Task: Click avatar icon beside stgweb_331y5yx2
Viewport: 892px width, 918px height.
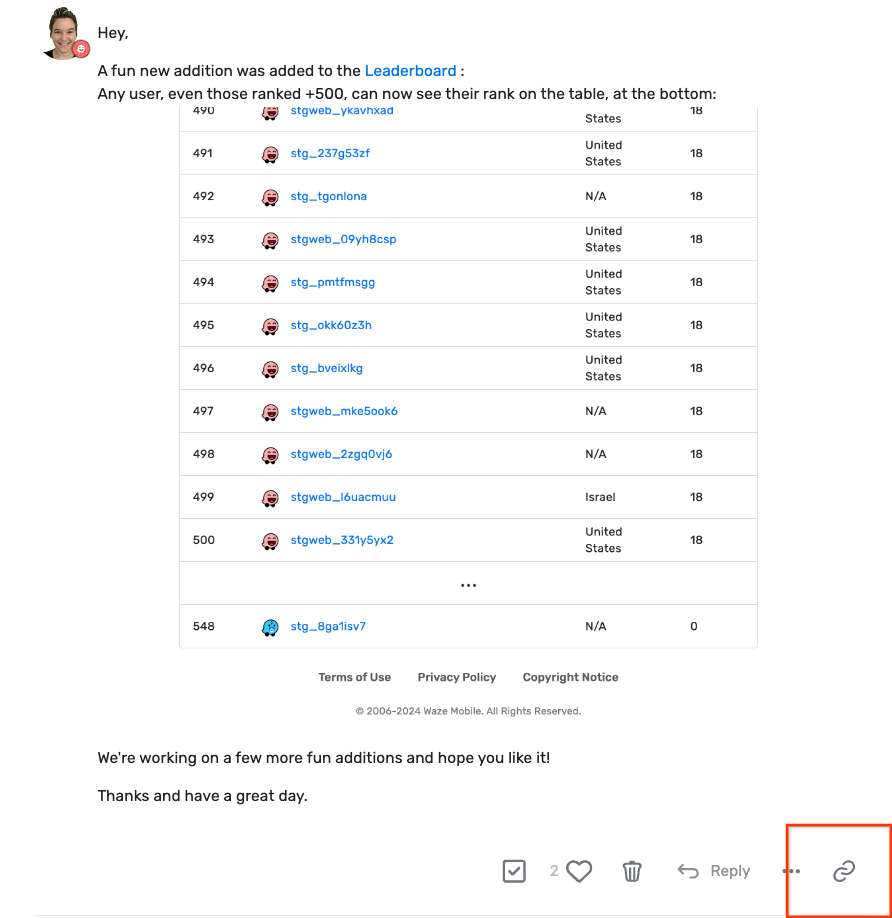Action: point(270,541)
